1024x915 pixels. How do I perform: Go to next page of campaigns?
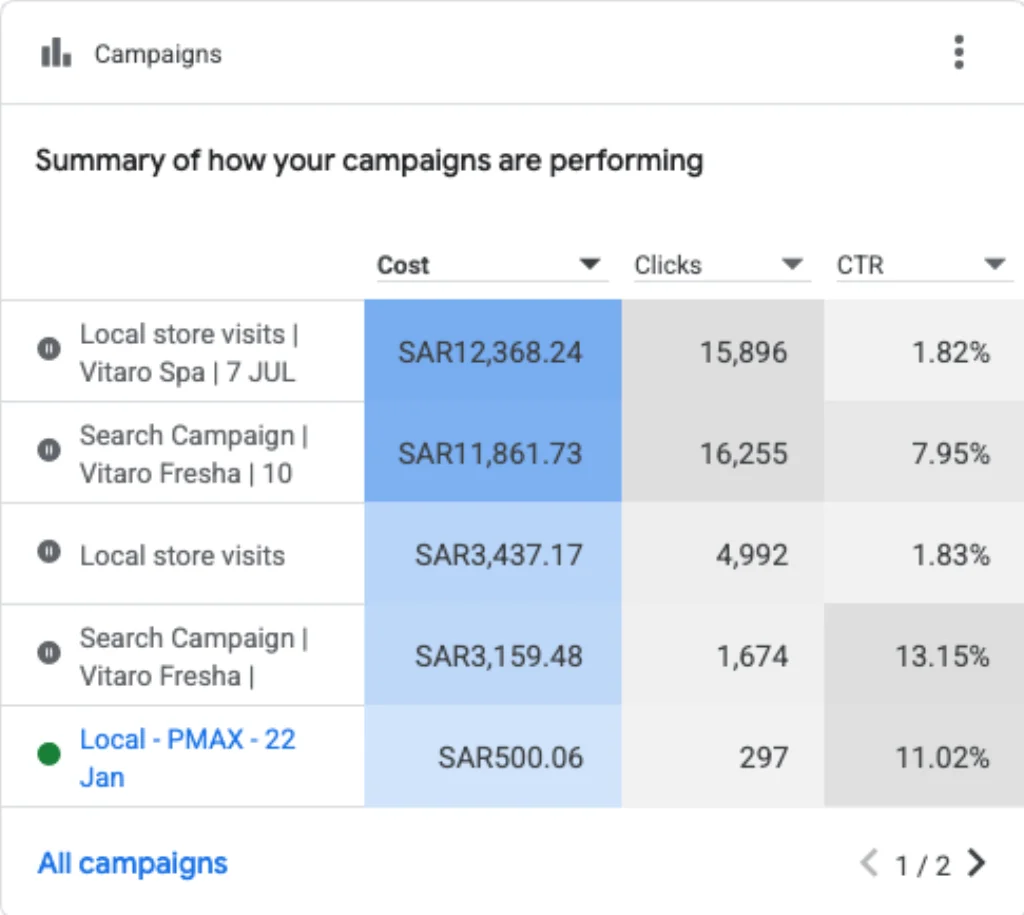point(976,863)
